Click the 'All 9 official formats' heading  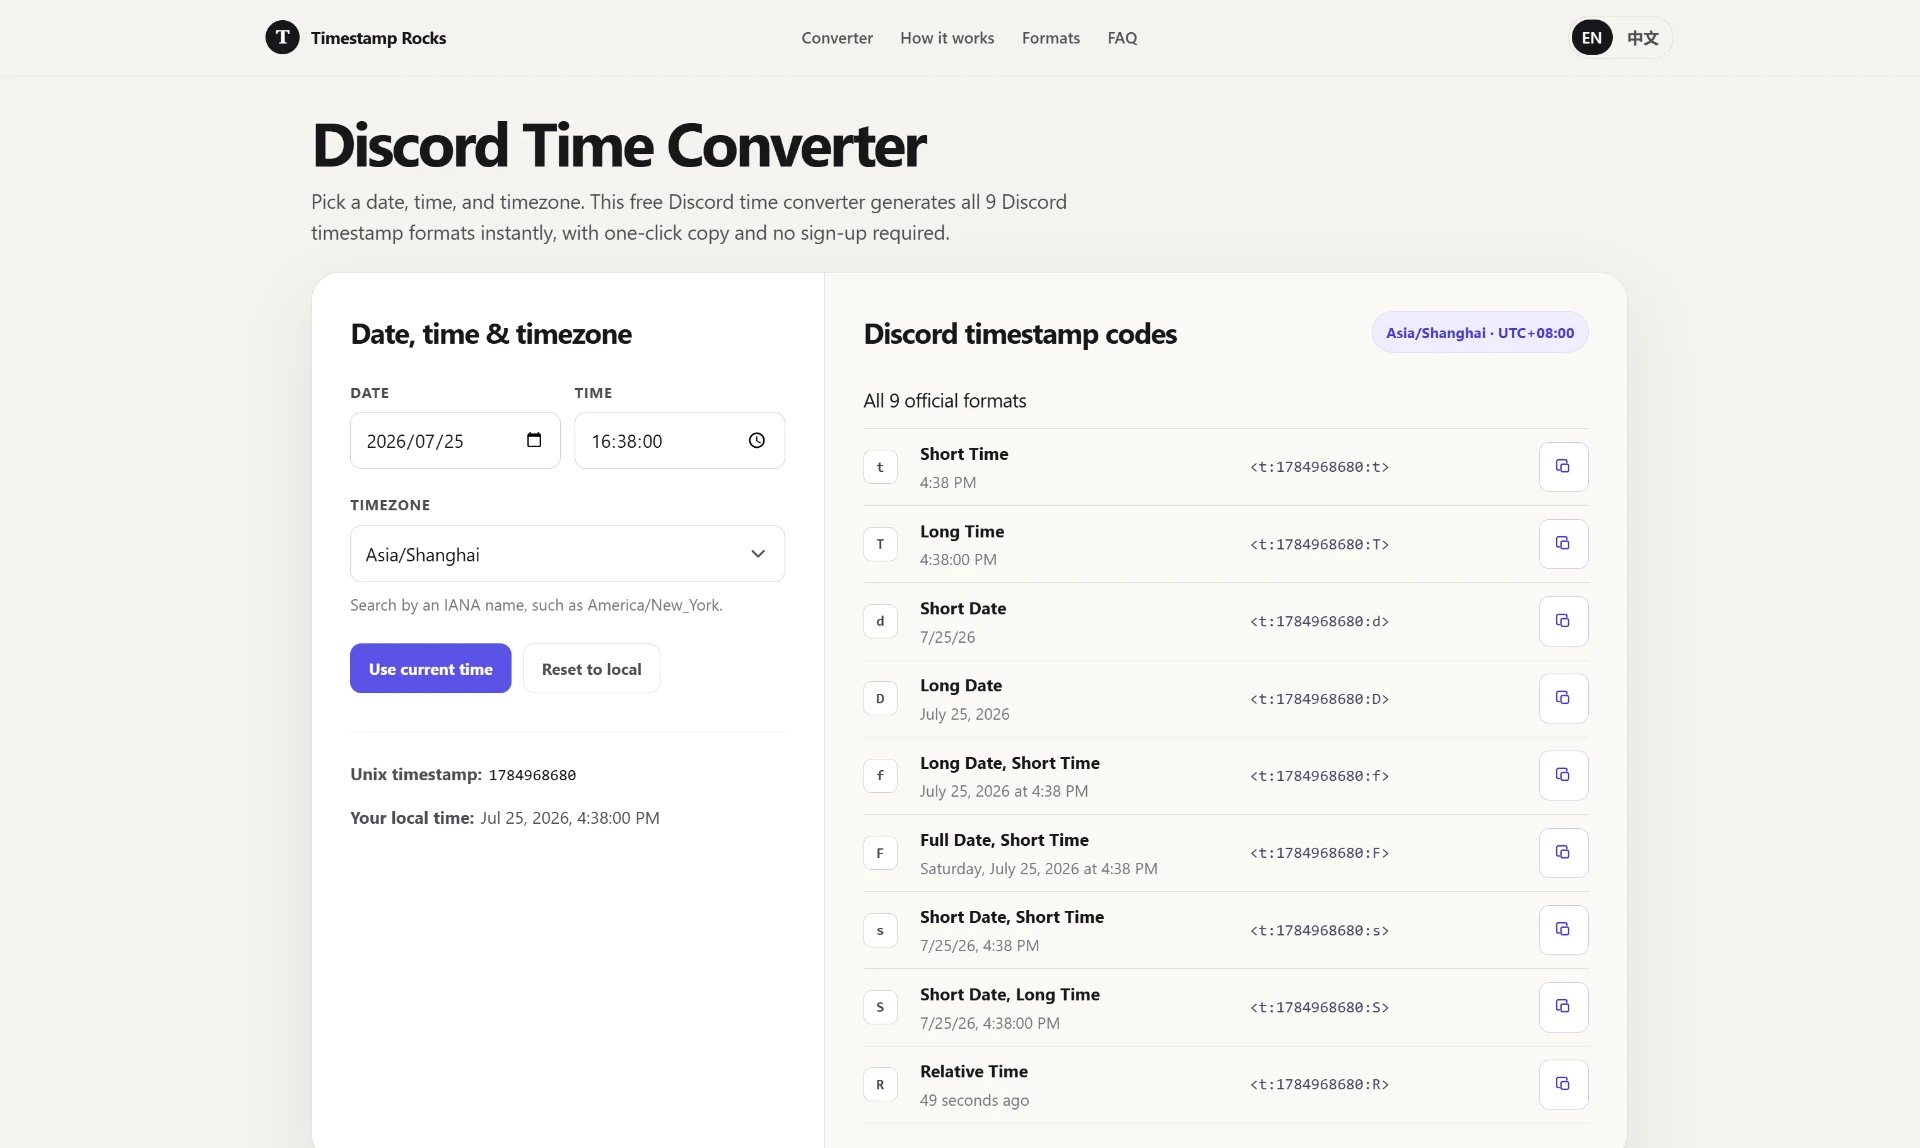click(x=945, y=401)
